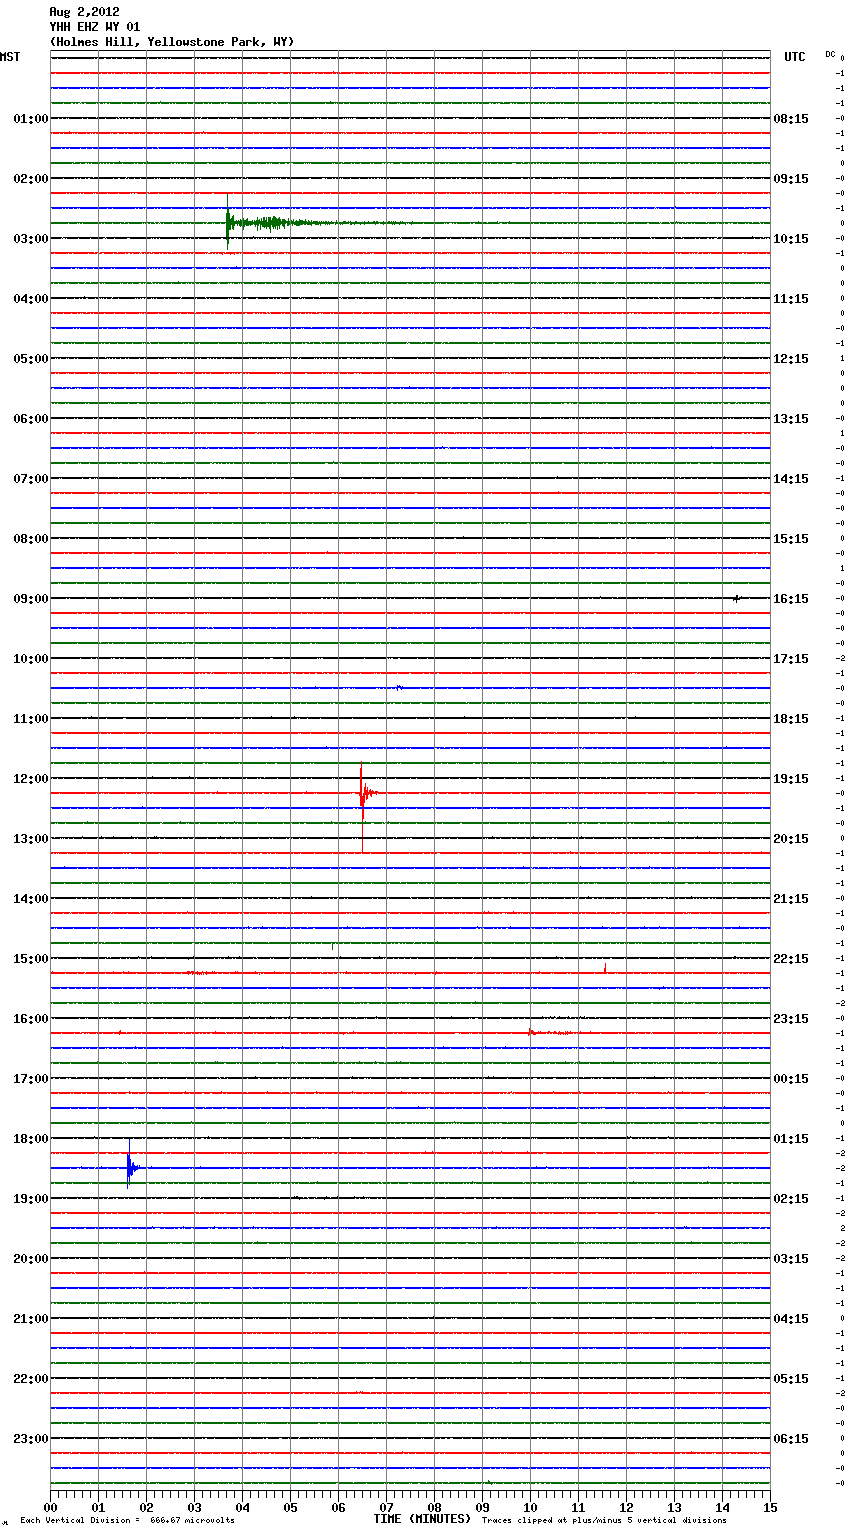Click 'Each Vertical Division = 666.67 microvolts' note
This screenshot has width=850, height=1534.
[127, 1520]
